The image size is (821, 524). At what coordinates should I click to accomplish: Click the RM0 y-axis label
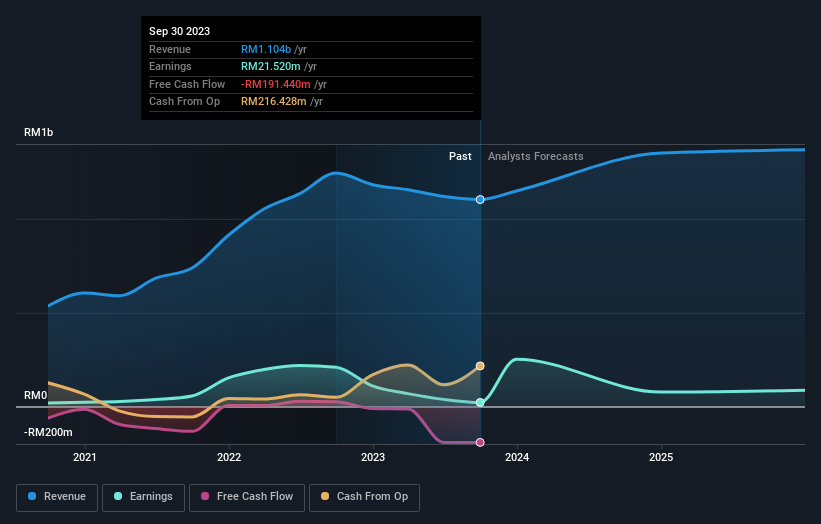[x=36, y=395]
